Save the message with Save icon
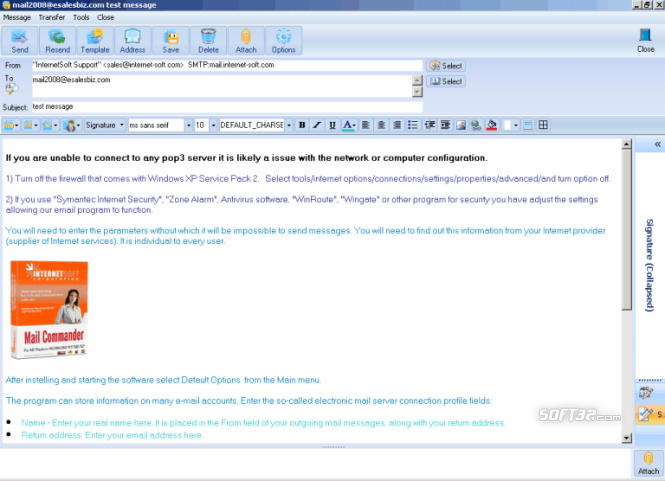Screen dimensions: 665x481 point(171,40)
